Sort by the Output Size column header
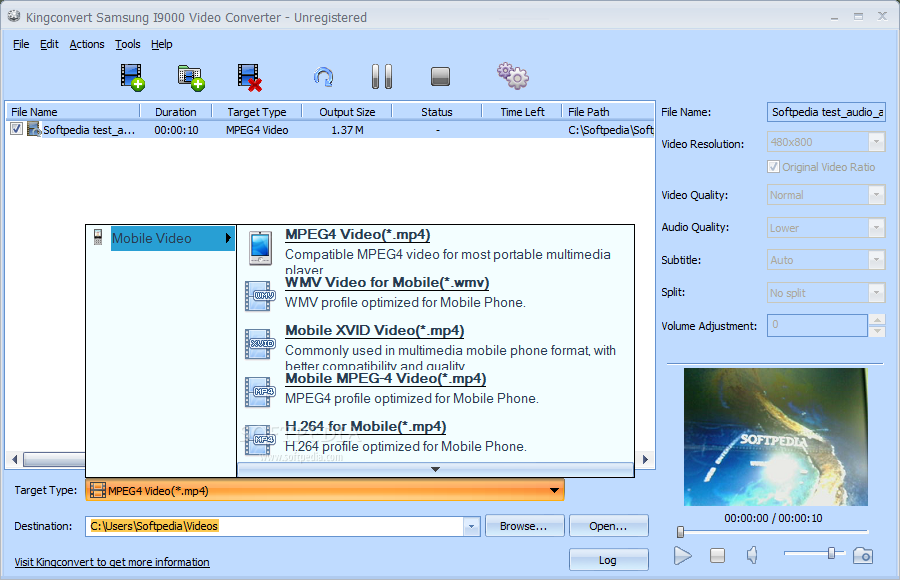Image resolution: width=900 pixels, height=580 pixels. (x=347, y=112)
